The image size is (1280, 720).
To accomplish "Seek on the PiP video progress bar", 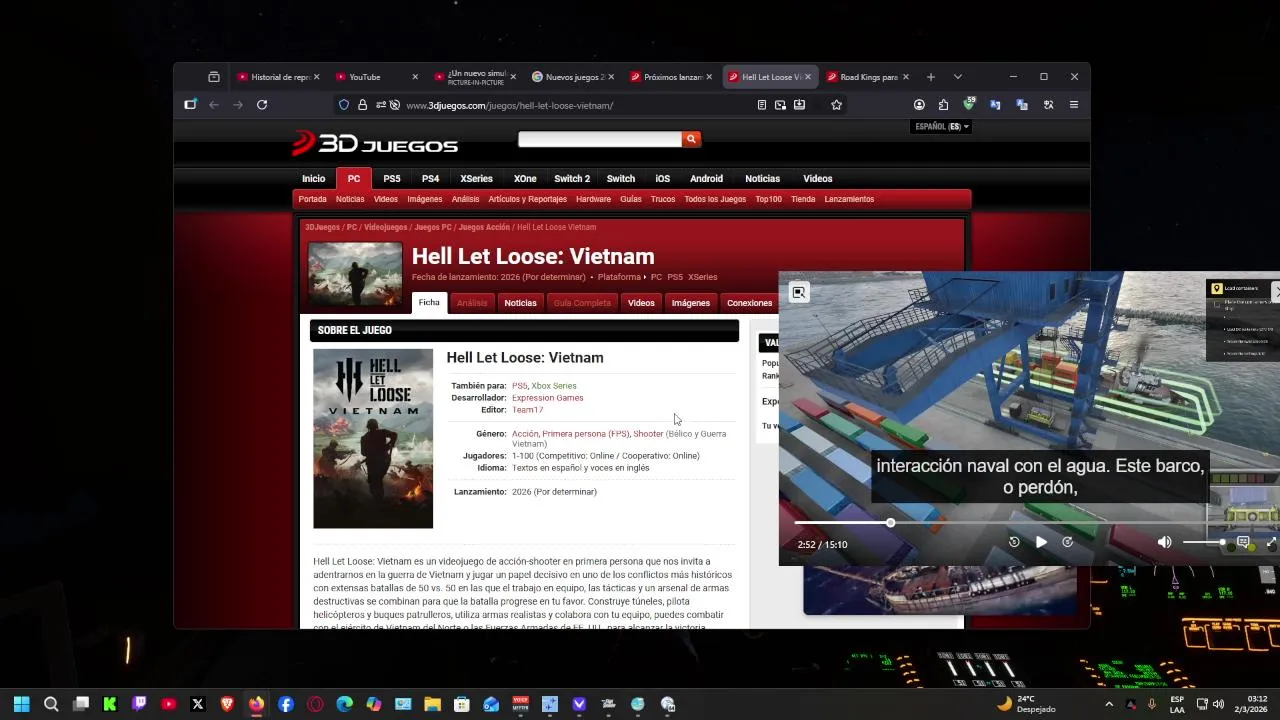I will click(1000, 523).
